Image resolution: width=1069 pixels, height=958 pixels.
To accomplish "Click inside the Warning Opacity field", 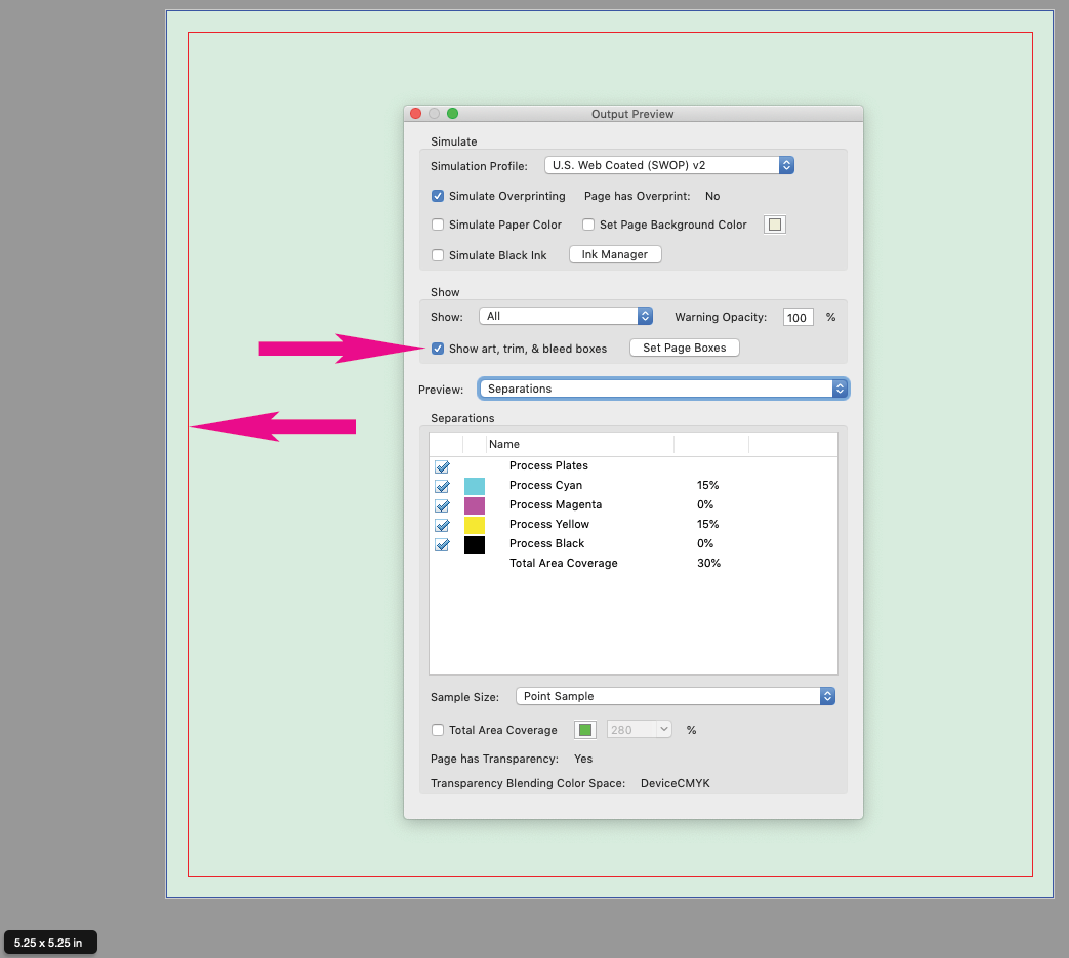I will (x=797, y=316).
